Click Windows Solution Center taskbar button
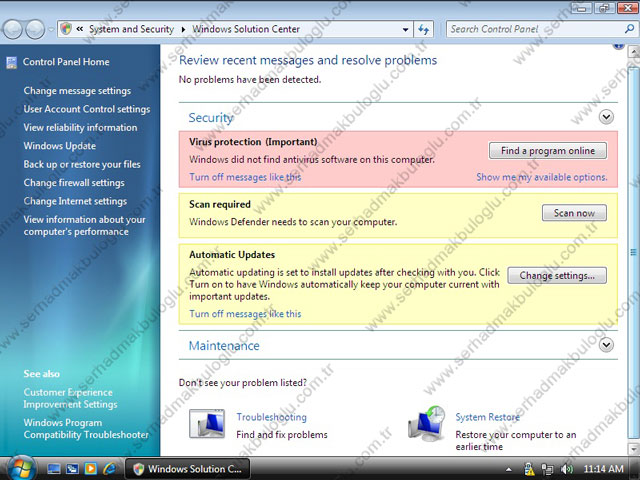The height and width of the screenshot is (480, 640). 187,469
